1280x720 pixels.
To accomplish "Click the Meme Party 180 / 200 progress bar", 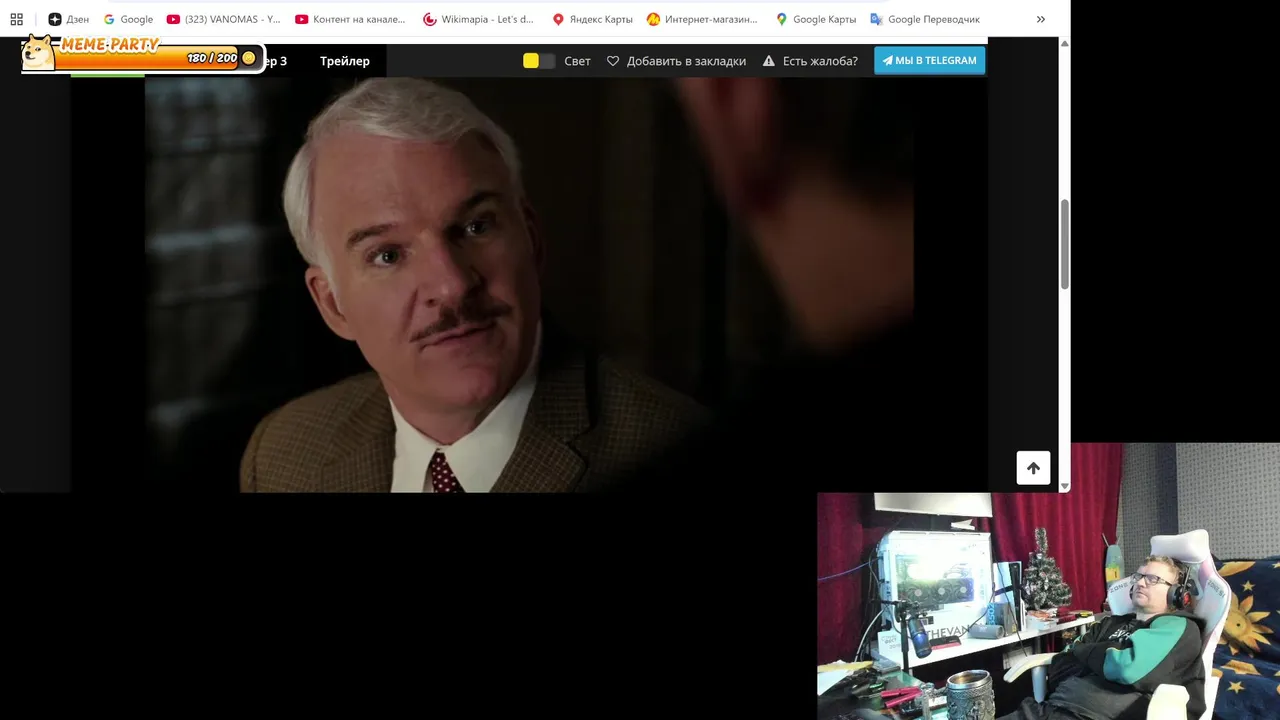I will click(x=150, y=58).
